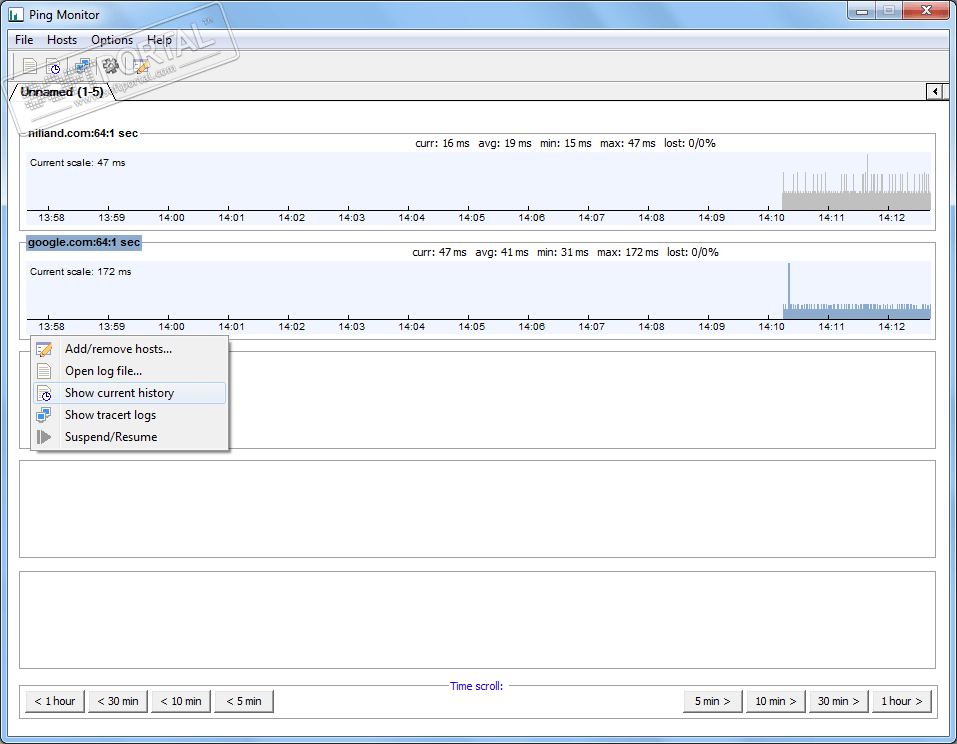Close the Ping Monitor window
This screenshot has height=744, width=957.
tap(926, 11)
